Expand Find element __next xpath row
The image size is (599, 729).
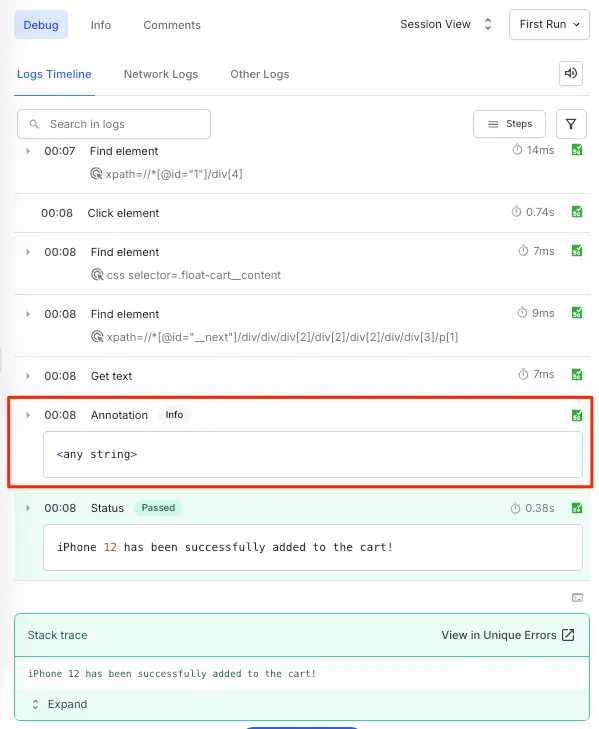pos(28,314)
